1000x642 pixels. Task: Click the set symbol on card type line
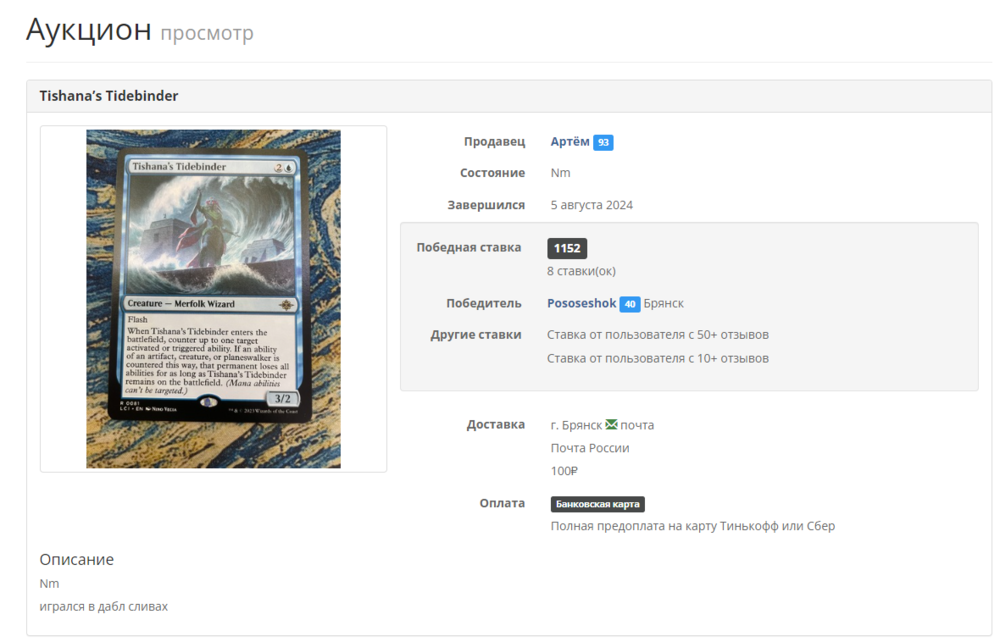pyautogui.click(x=286, y=305)
